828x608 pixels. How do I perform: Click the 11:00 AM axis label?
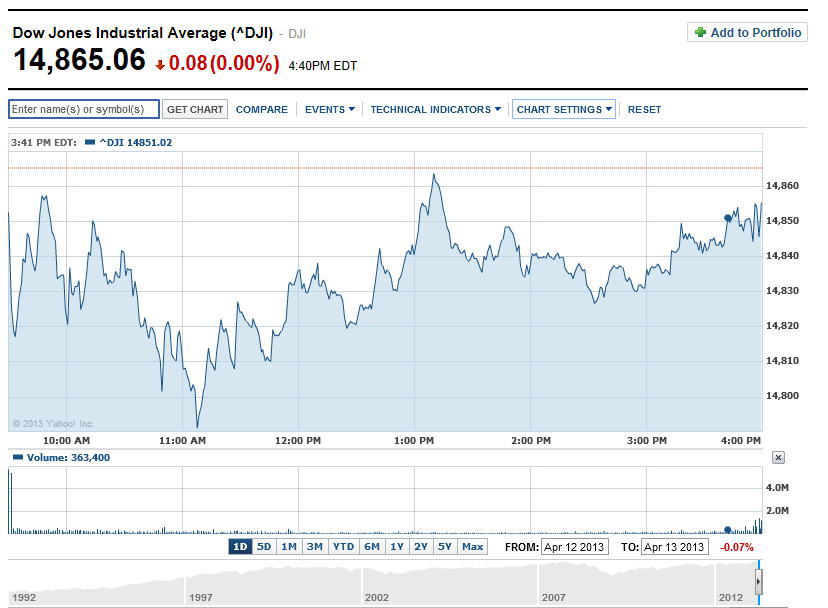tap(182, 440)
